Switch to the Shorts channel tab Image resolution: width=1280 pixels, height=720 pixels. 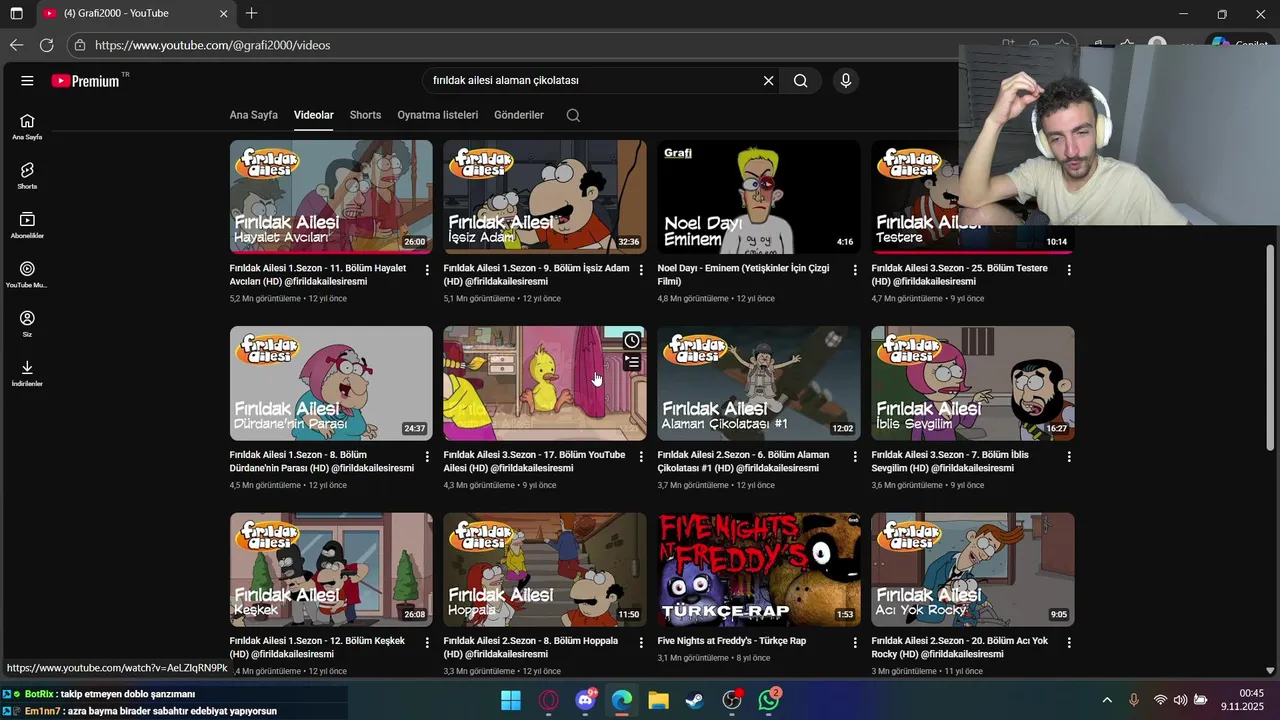point(365,115)
